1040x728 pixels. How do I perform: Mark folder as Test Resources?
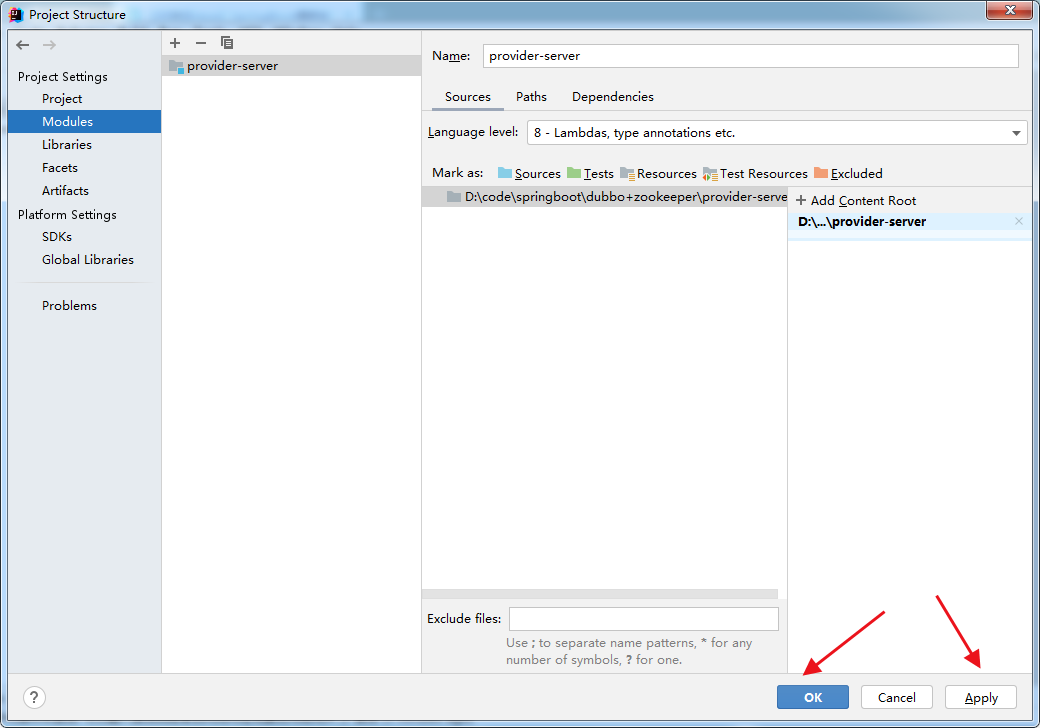coord(755,174)
